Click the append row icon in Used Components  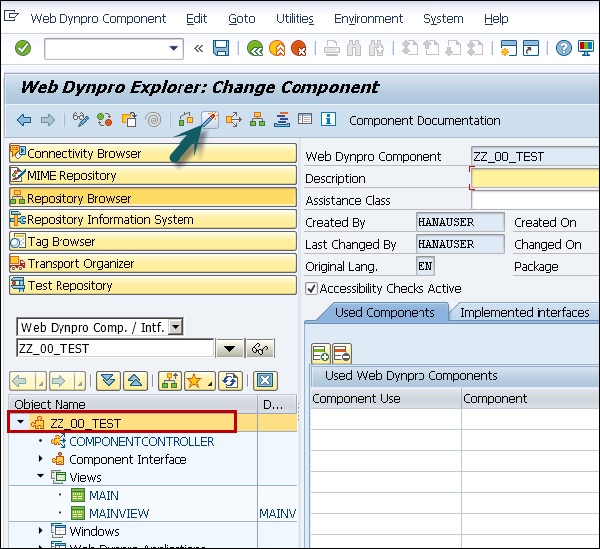tap(321, 352)
